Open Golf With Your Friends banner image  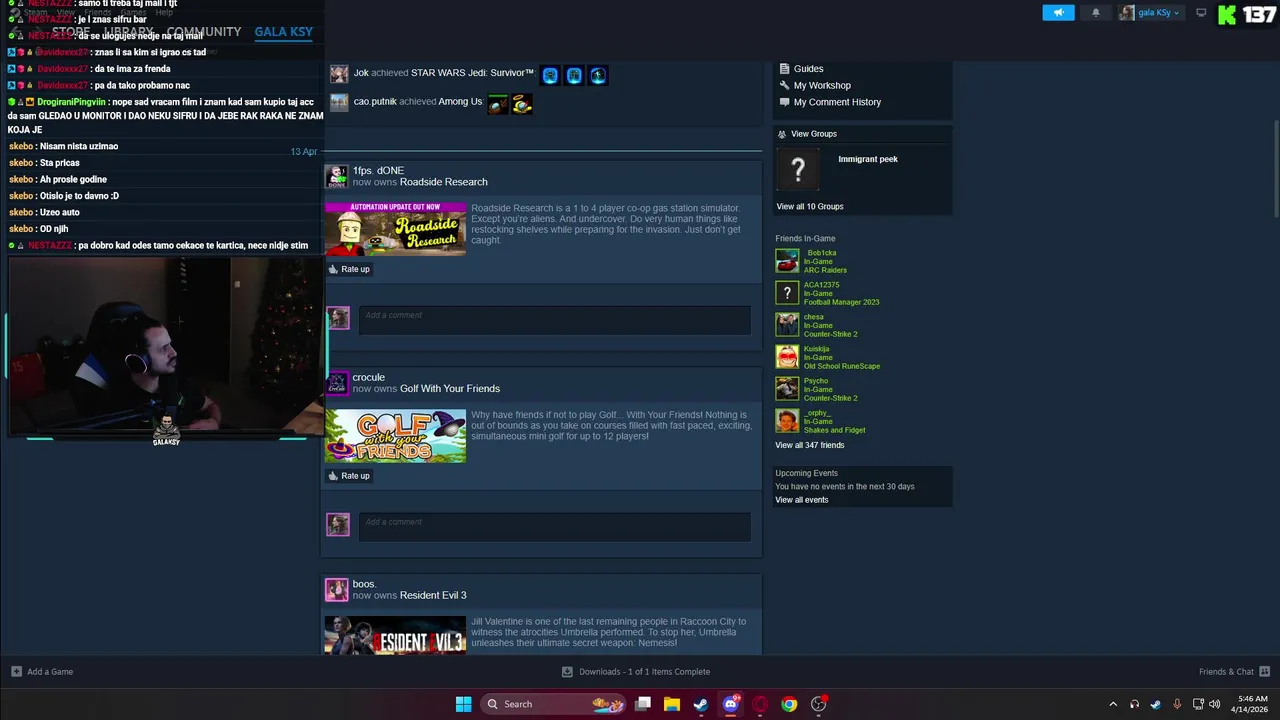click(395, 436)
